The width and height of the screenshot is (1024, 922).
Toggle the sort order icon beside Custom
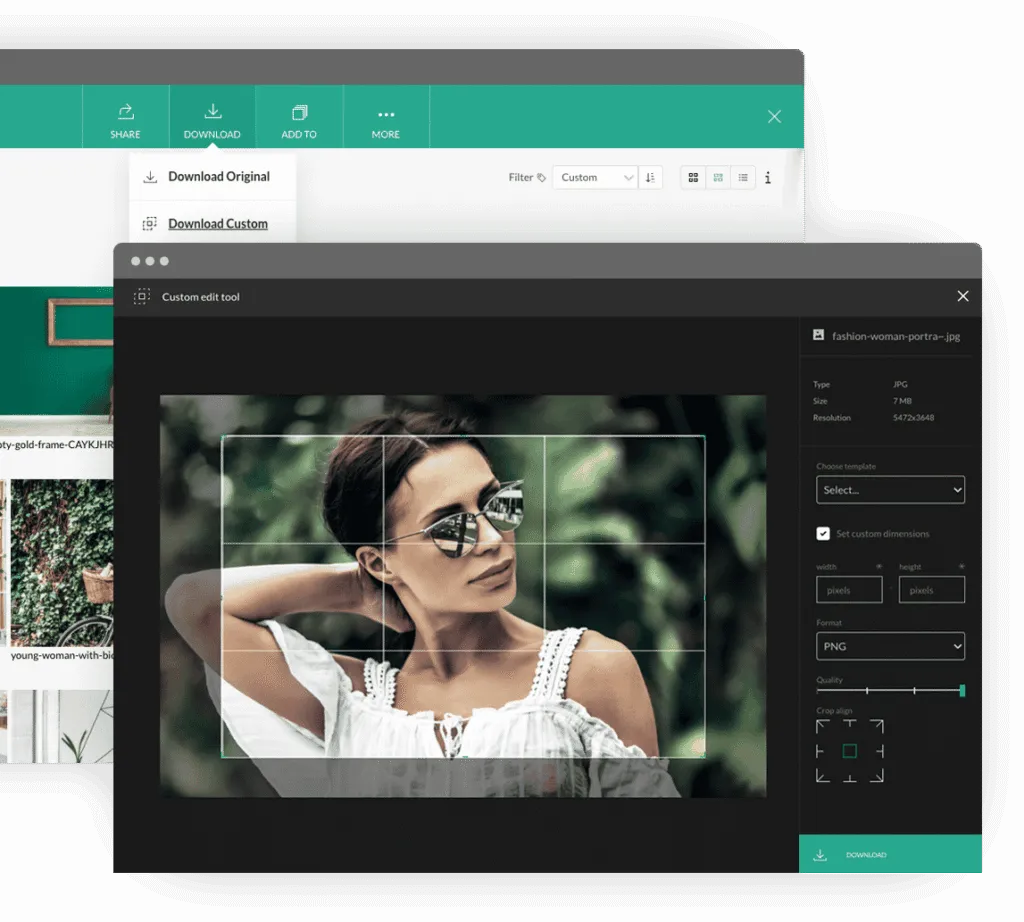click(x=650, y=178)
